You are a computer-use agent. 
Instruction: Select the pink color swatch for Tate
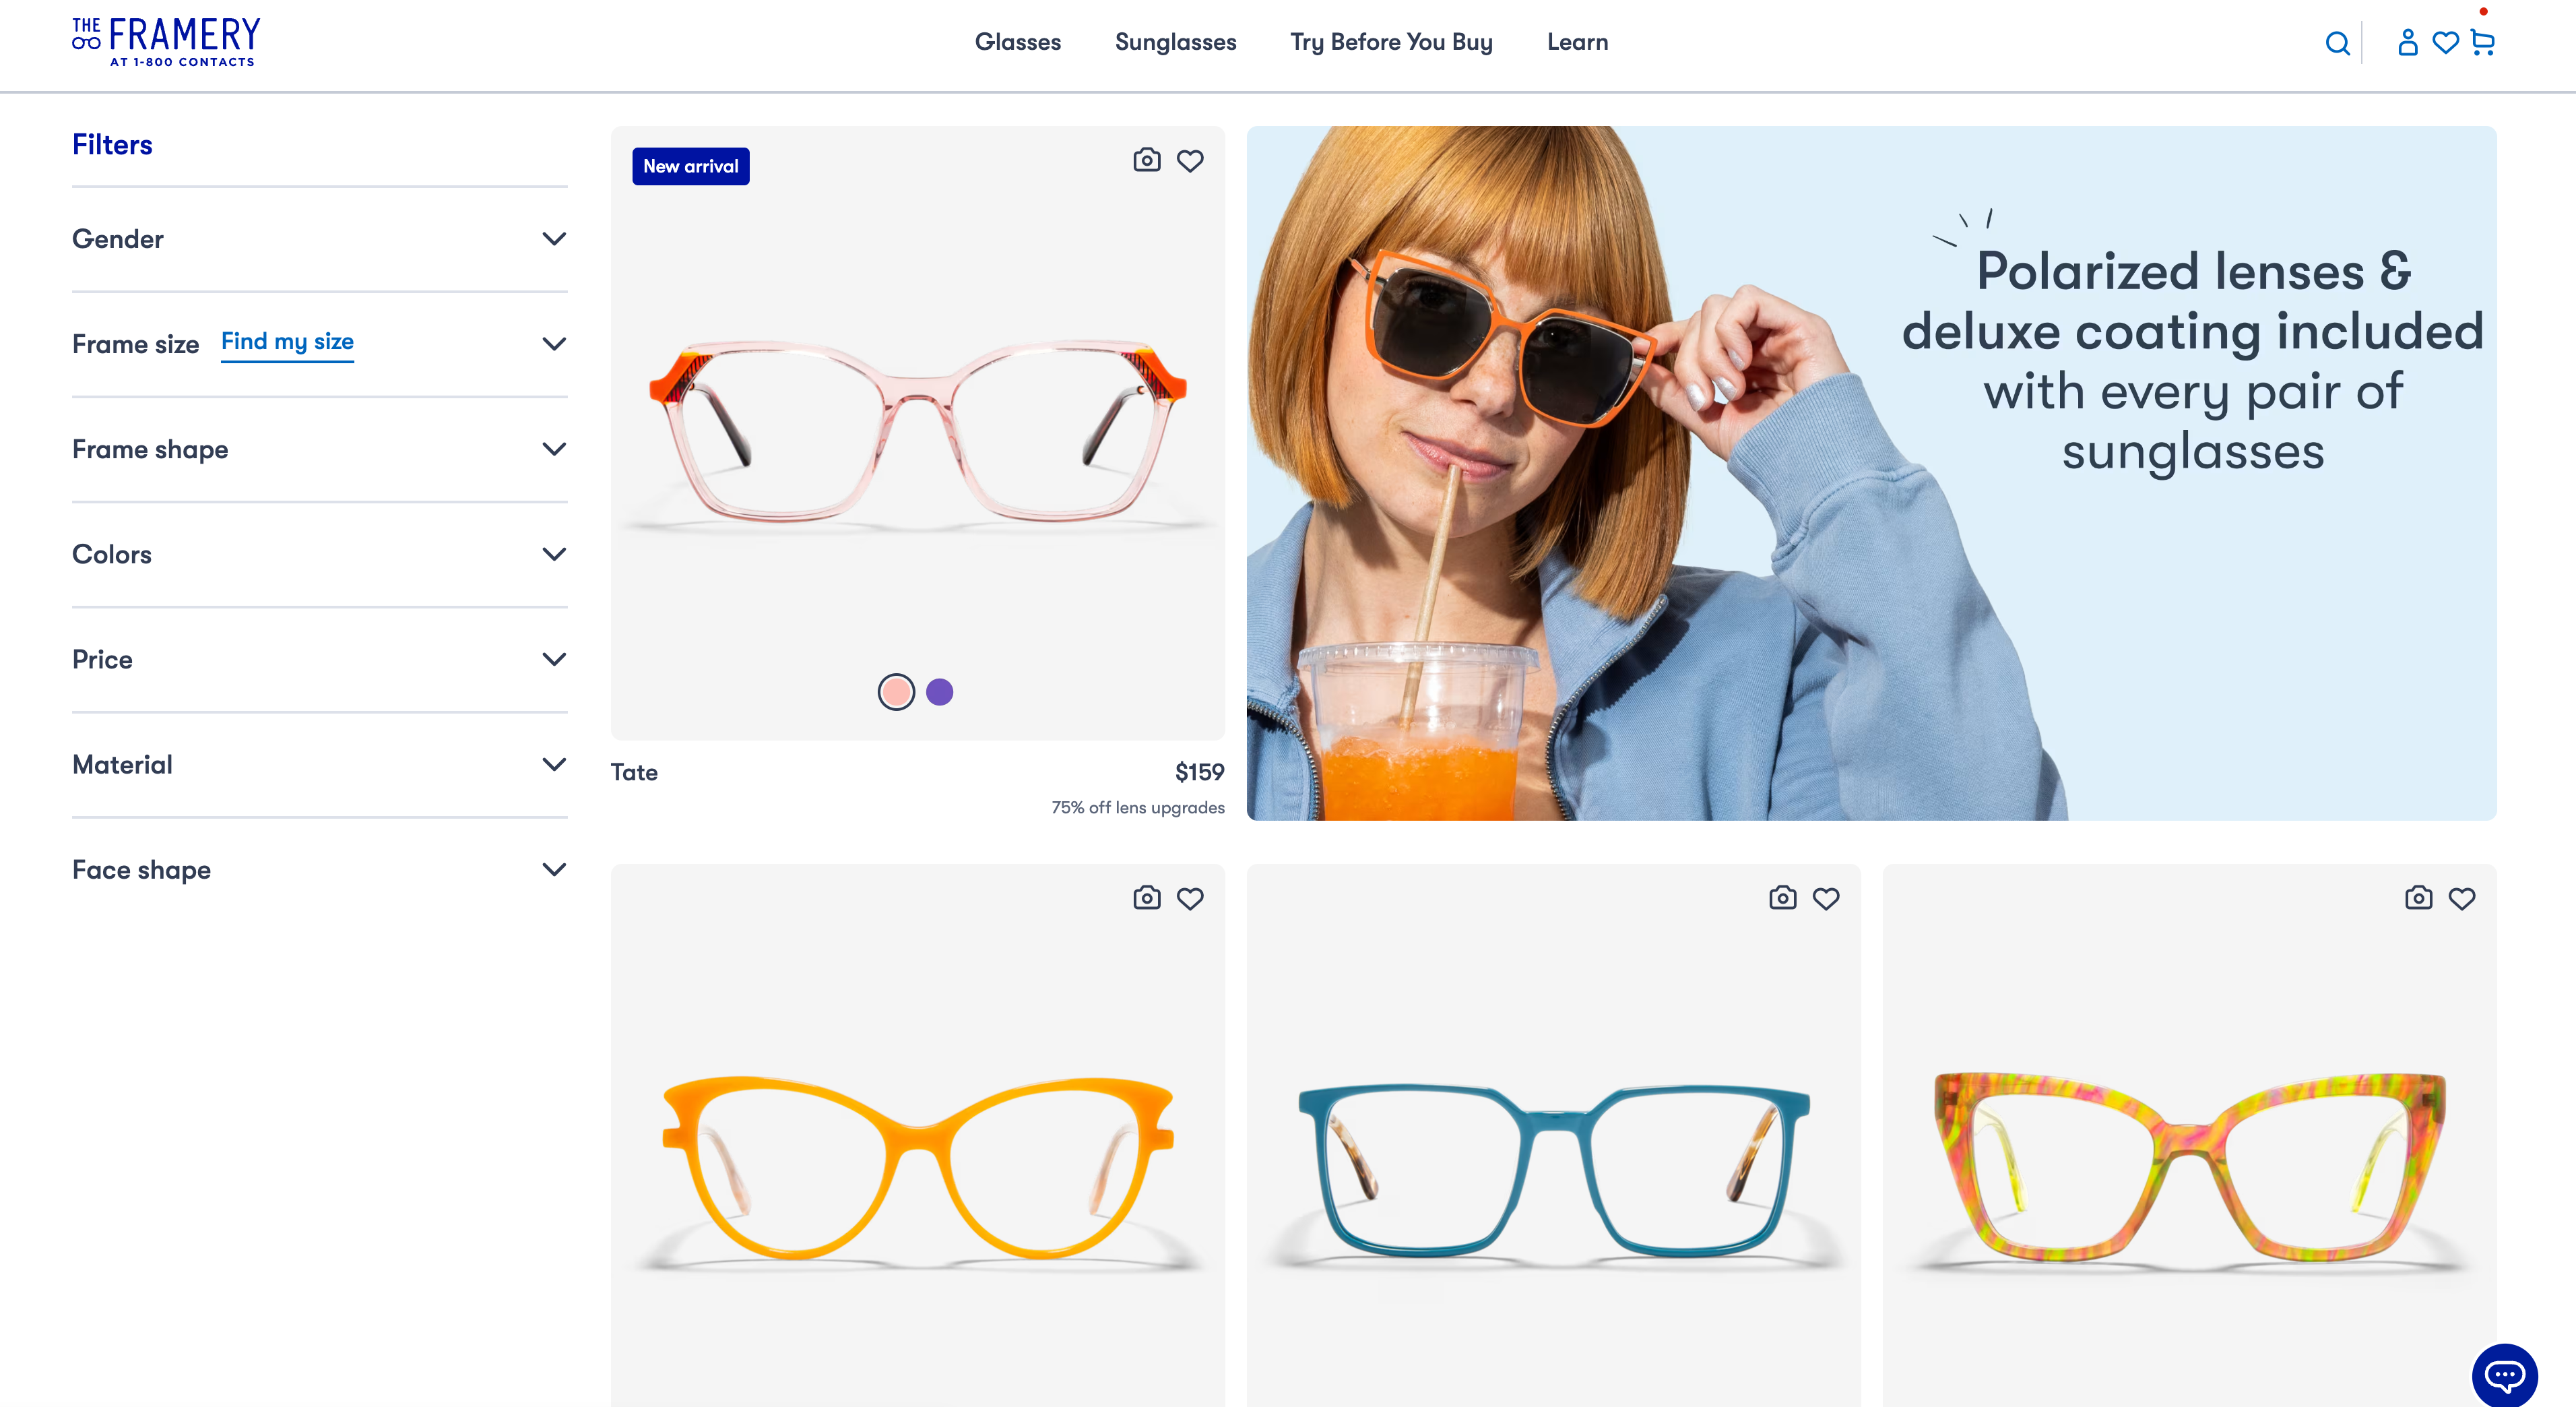point(896,692)
